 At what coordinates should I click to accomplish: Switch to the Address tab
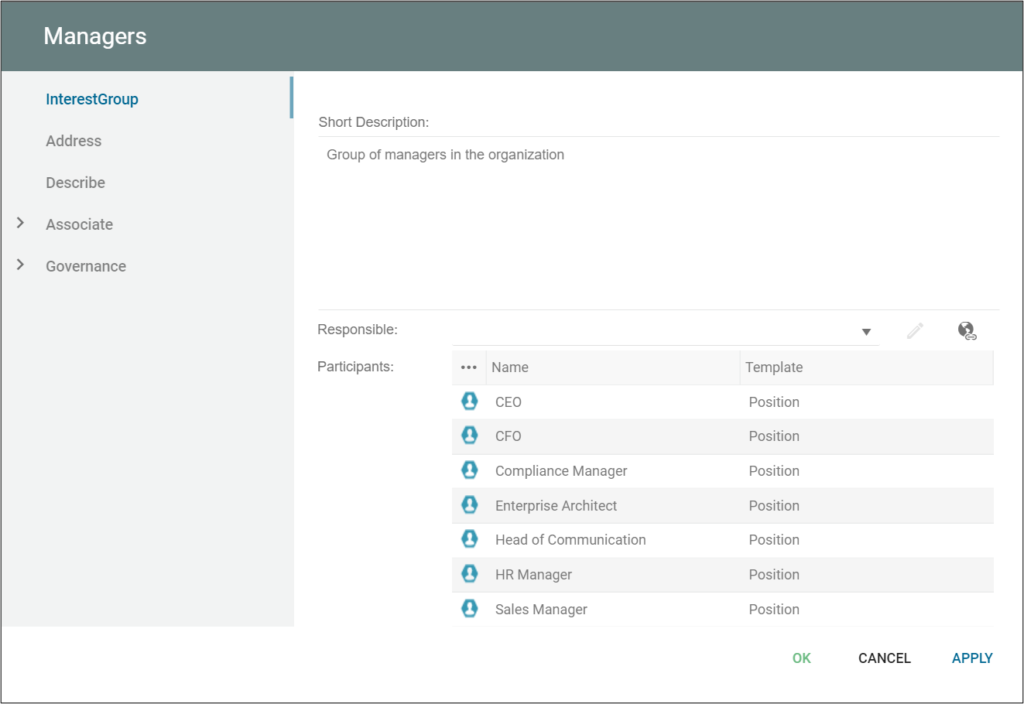click(74, 141)
